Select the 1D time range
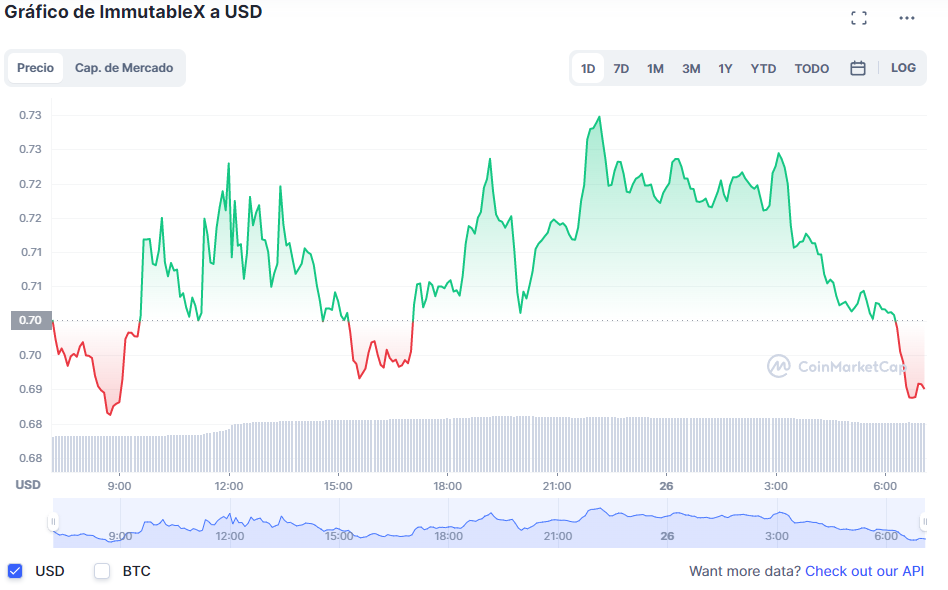Screen dimensions: 948x590 (588, 68)
